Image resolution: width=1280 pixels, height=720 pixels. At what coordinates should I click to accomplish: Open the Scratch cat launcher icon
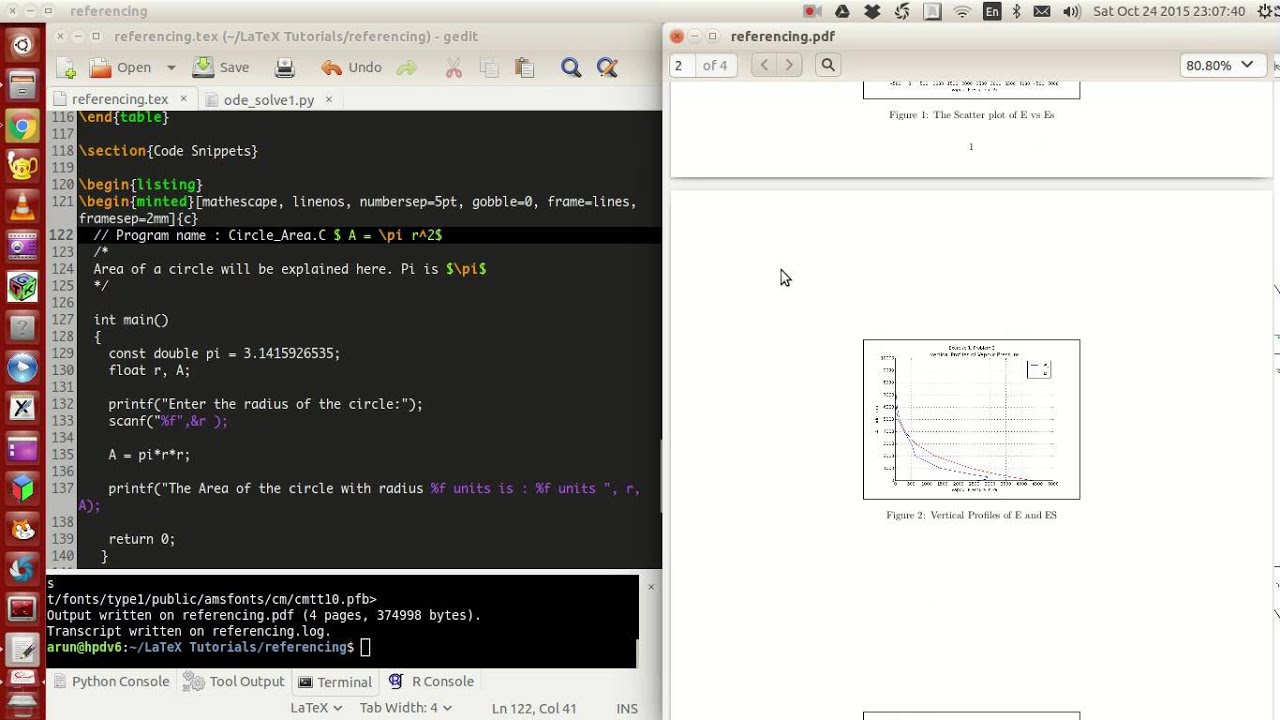coord(22,529)
